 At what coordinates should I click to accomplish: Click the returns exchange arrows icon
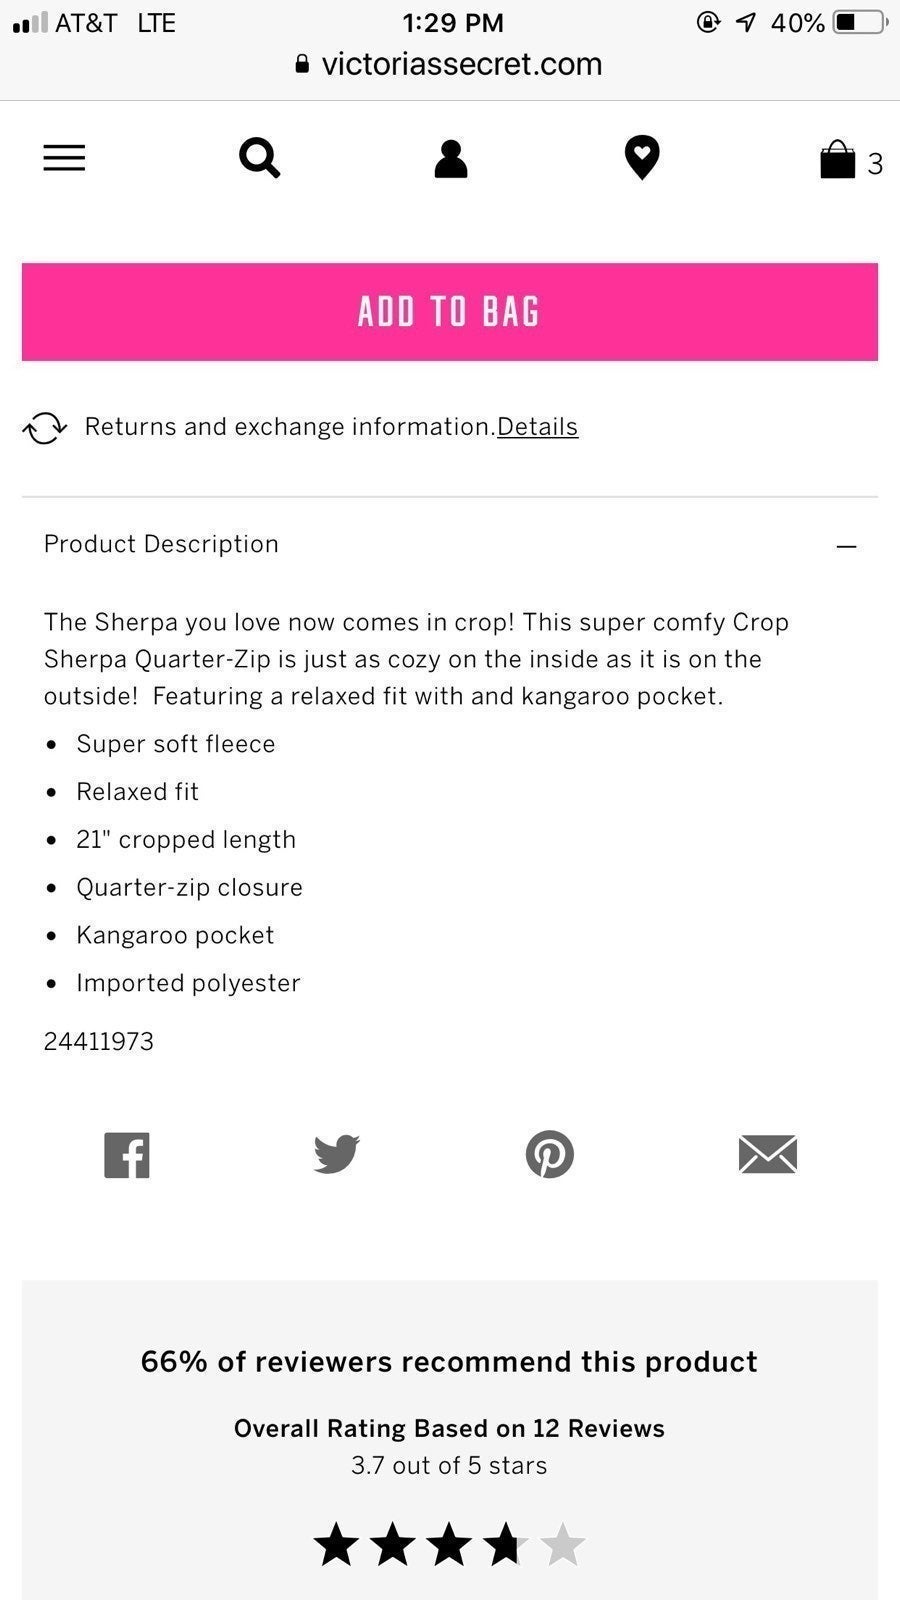pos(45,428)
